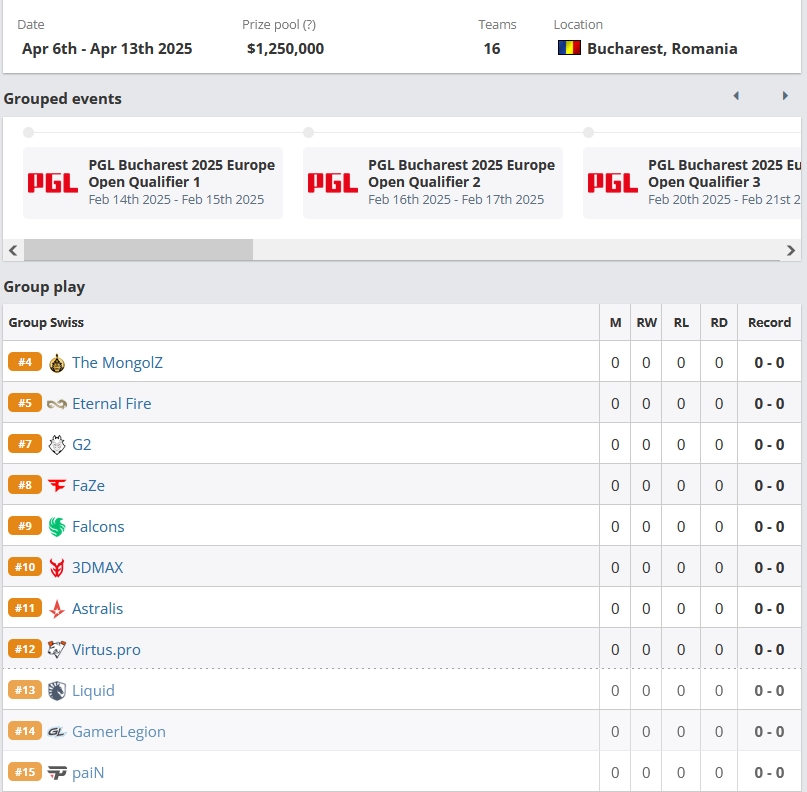Click the #8 ranking badge
Viewport: 807px width, 792px height.
(x=25, y=485)
